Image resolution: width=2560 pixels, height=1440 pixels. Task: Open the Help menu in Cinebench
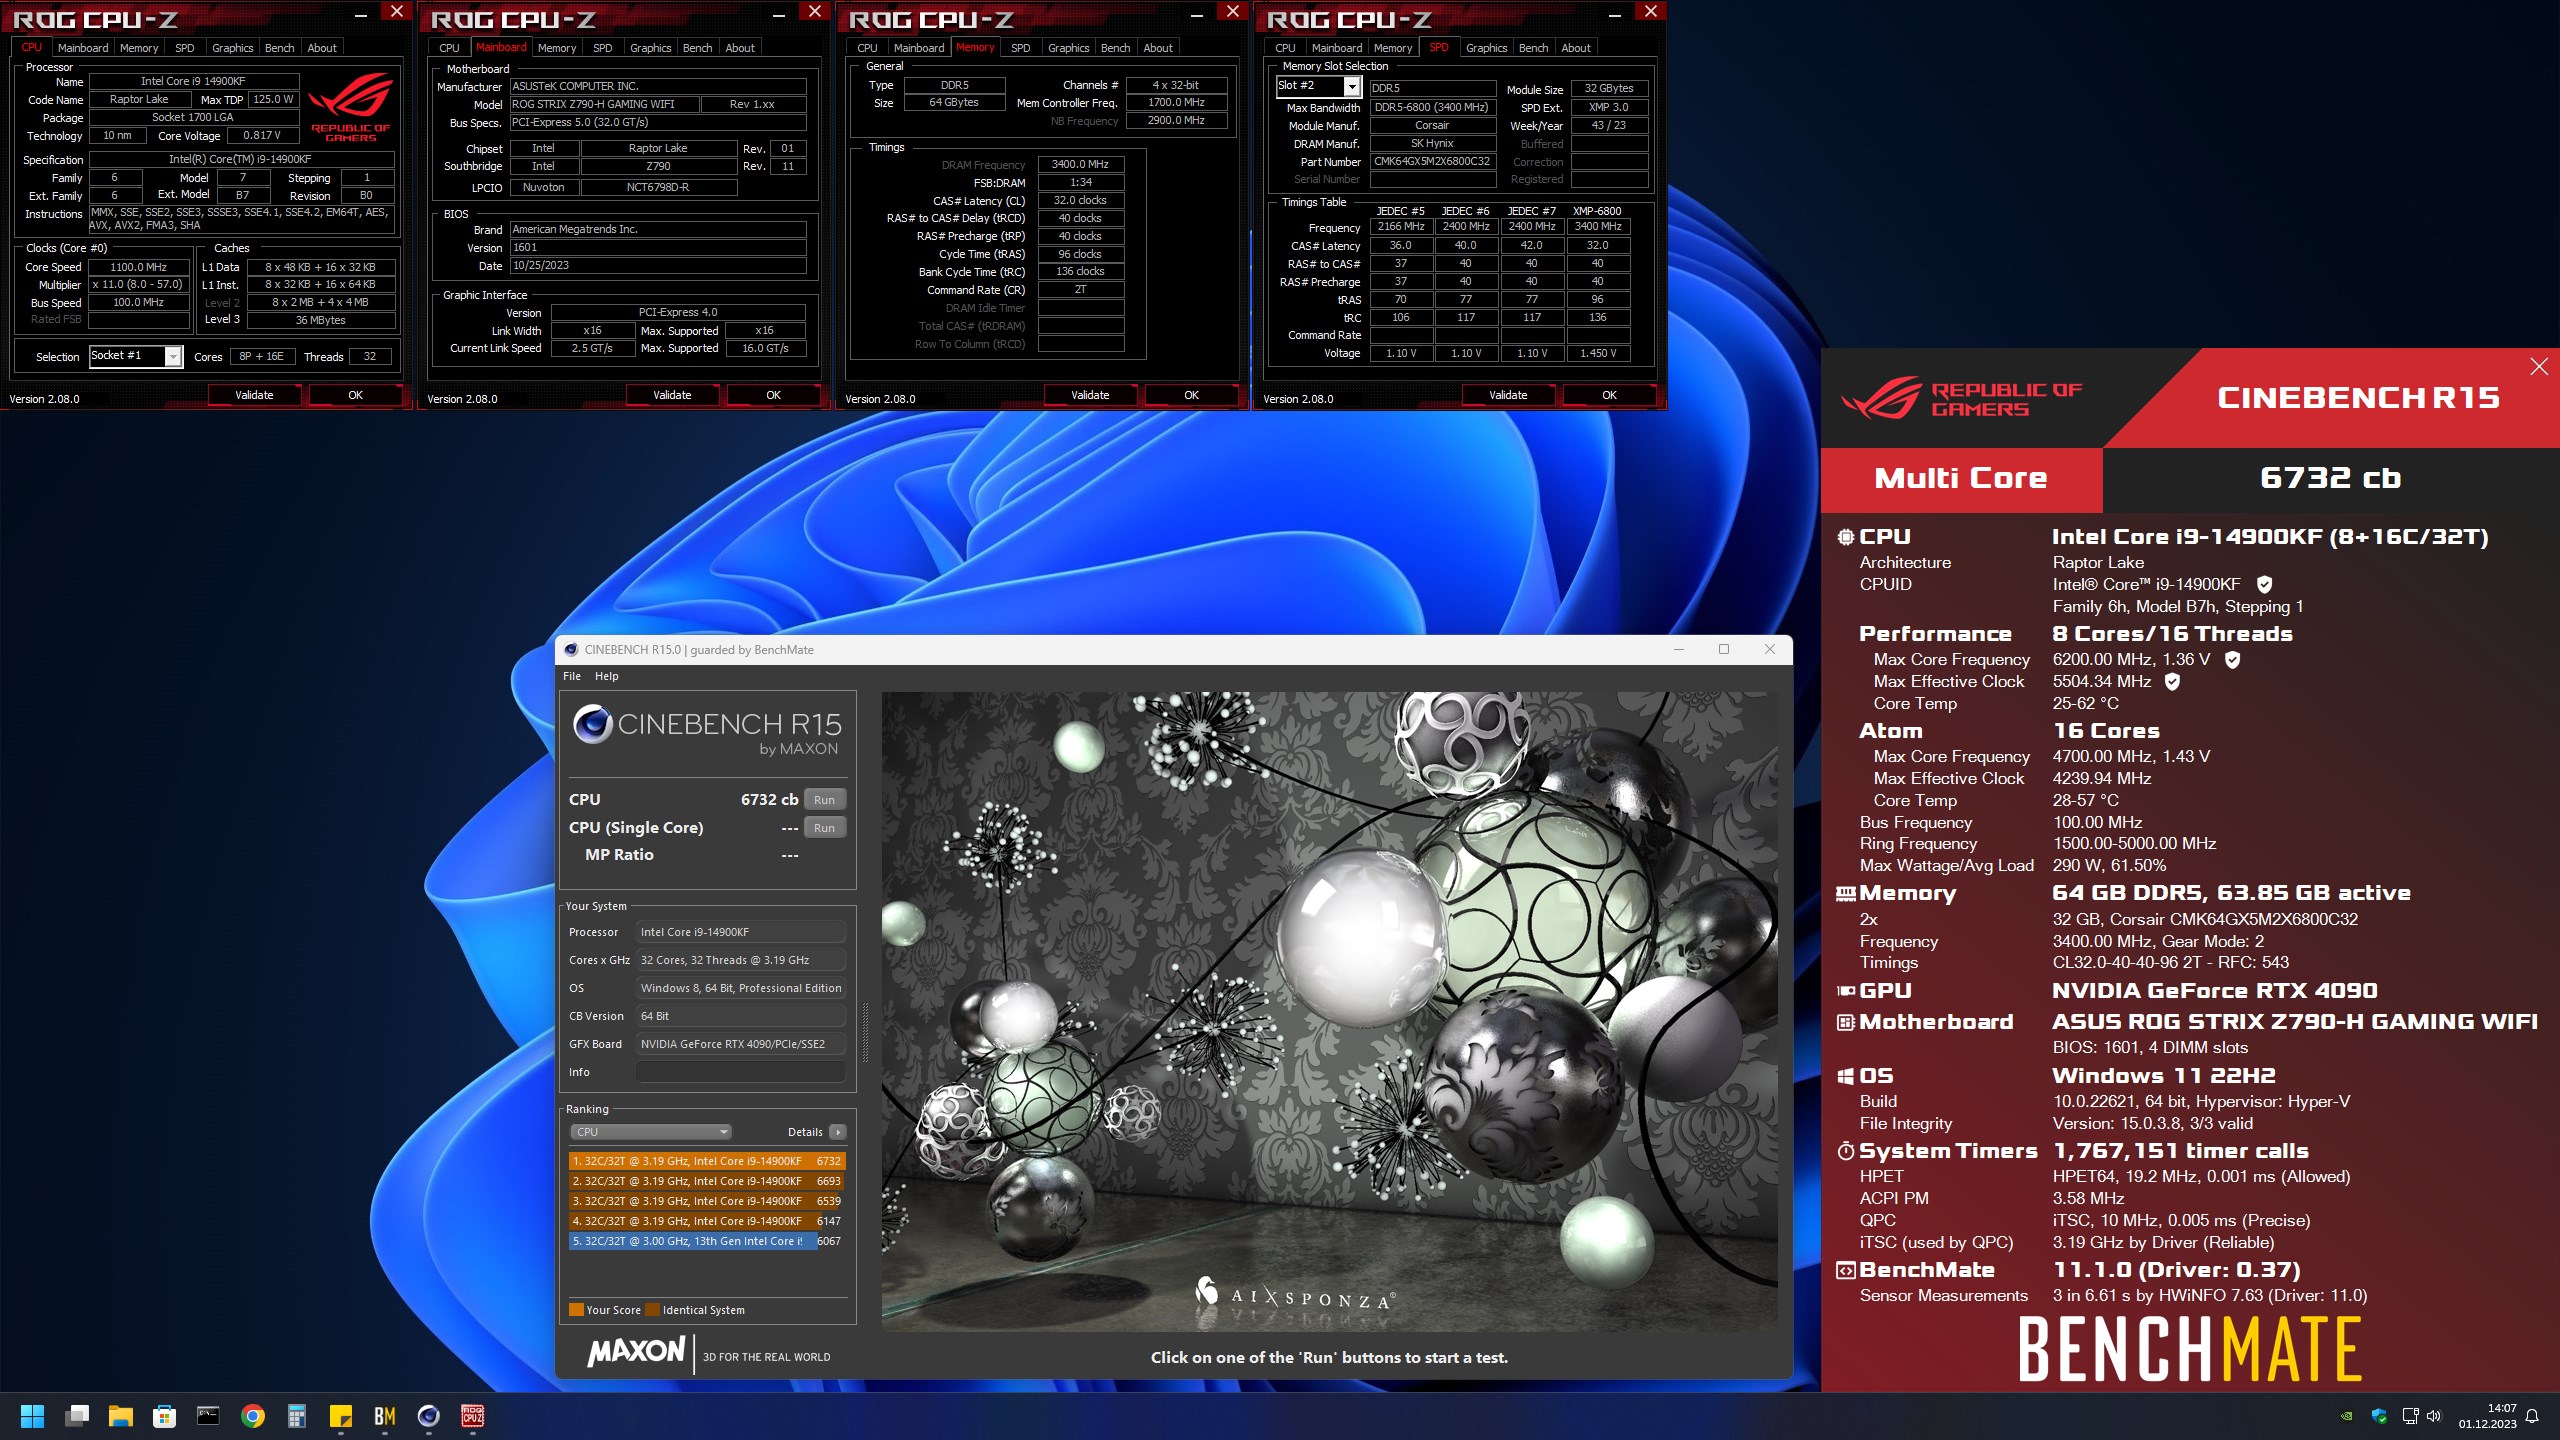(x=607, y=676)
